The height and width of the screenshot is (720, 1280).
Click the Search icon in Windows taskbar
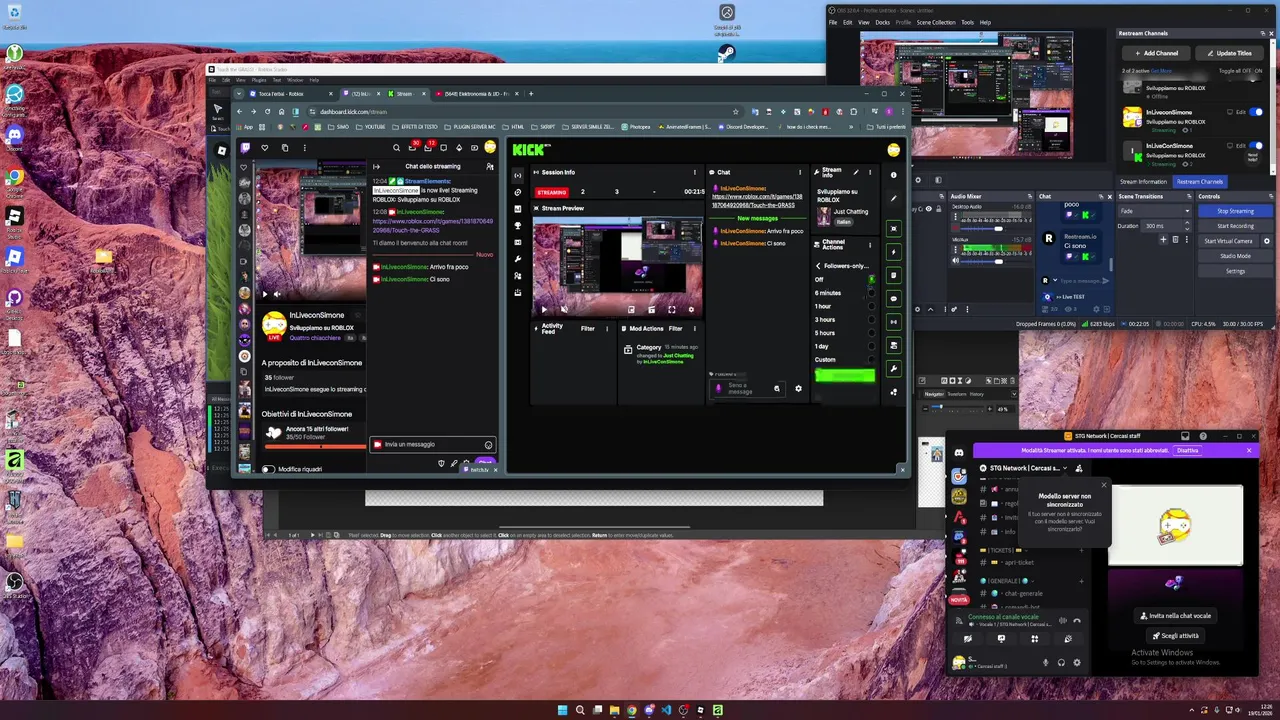pos(580,710)
